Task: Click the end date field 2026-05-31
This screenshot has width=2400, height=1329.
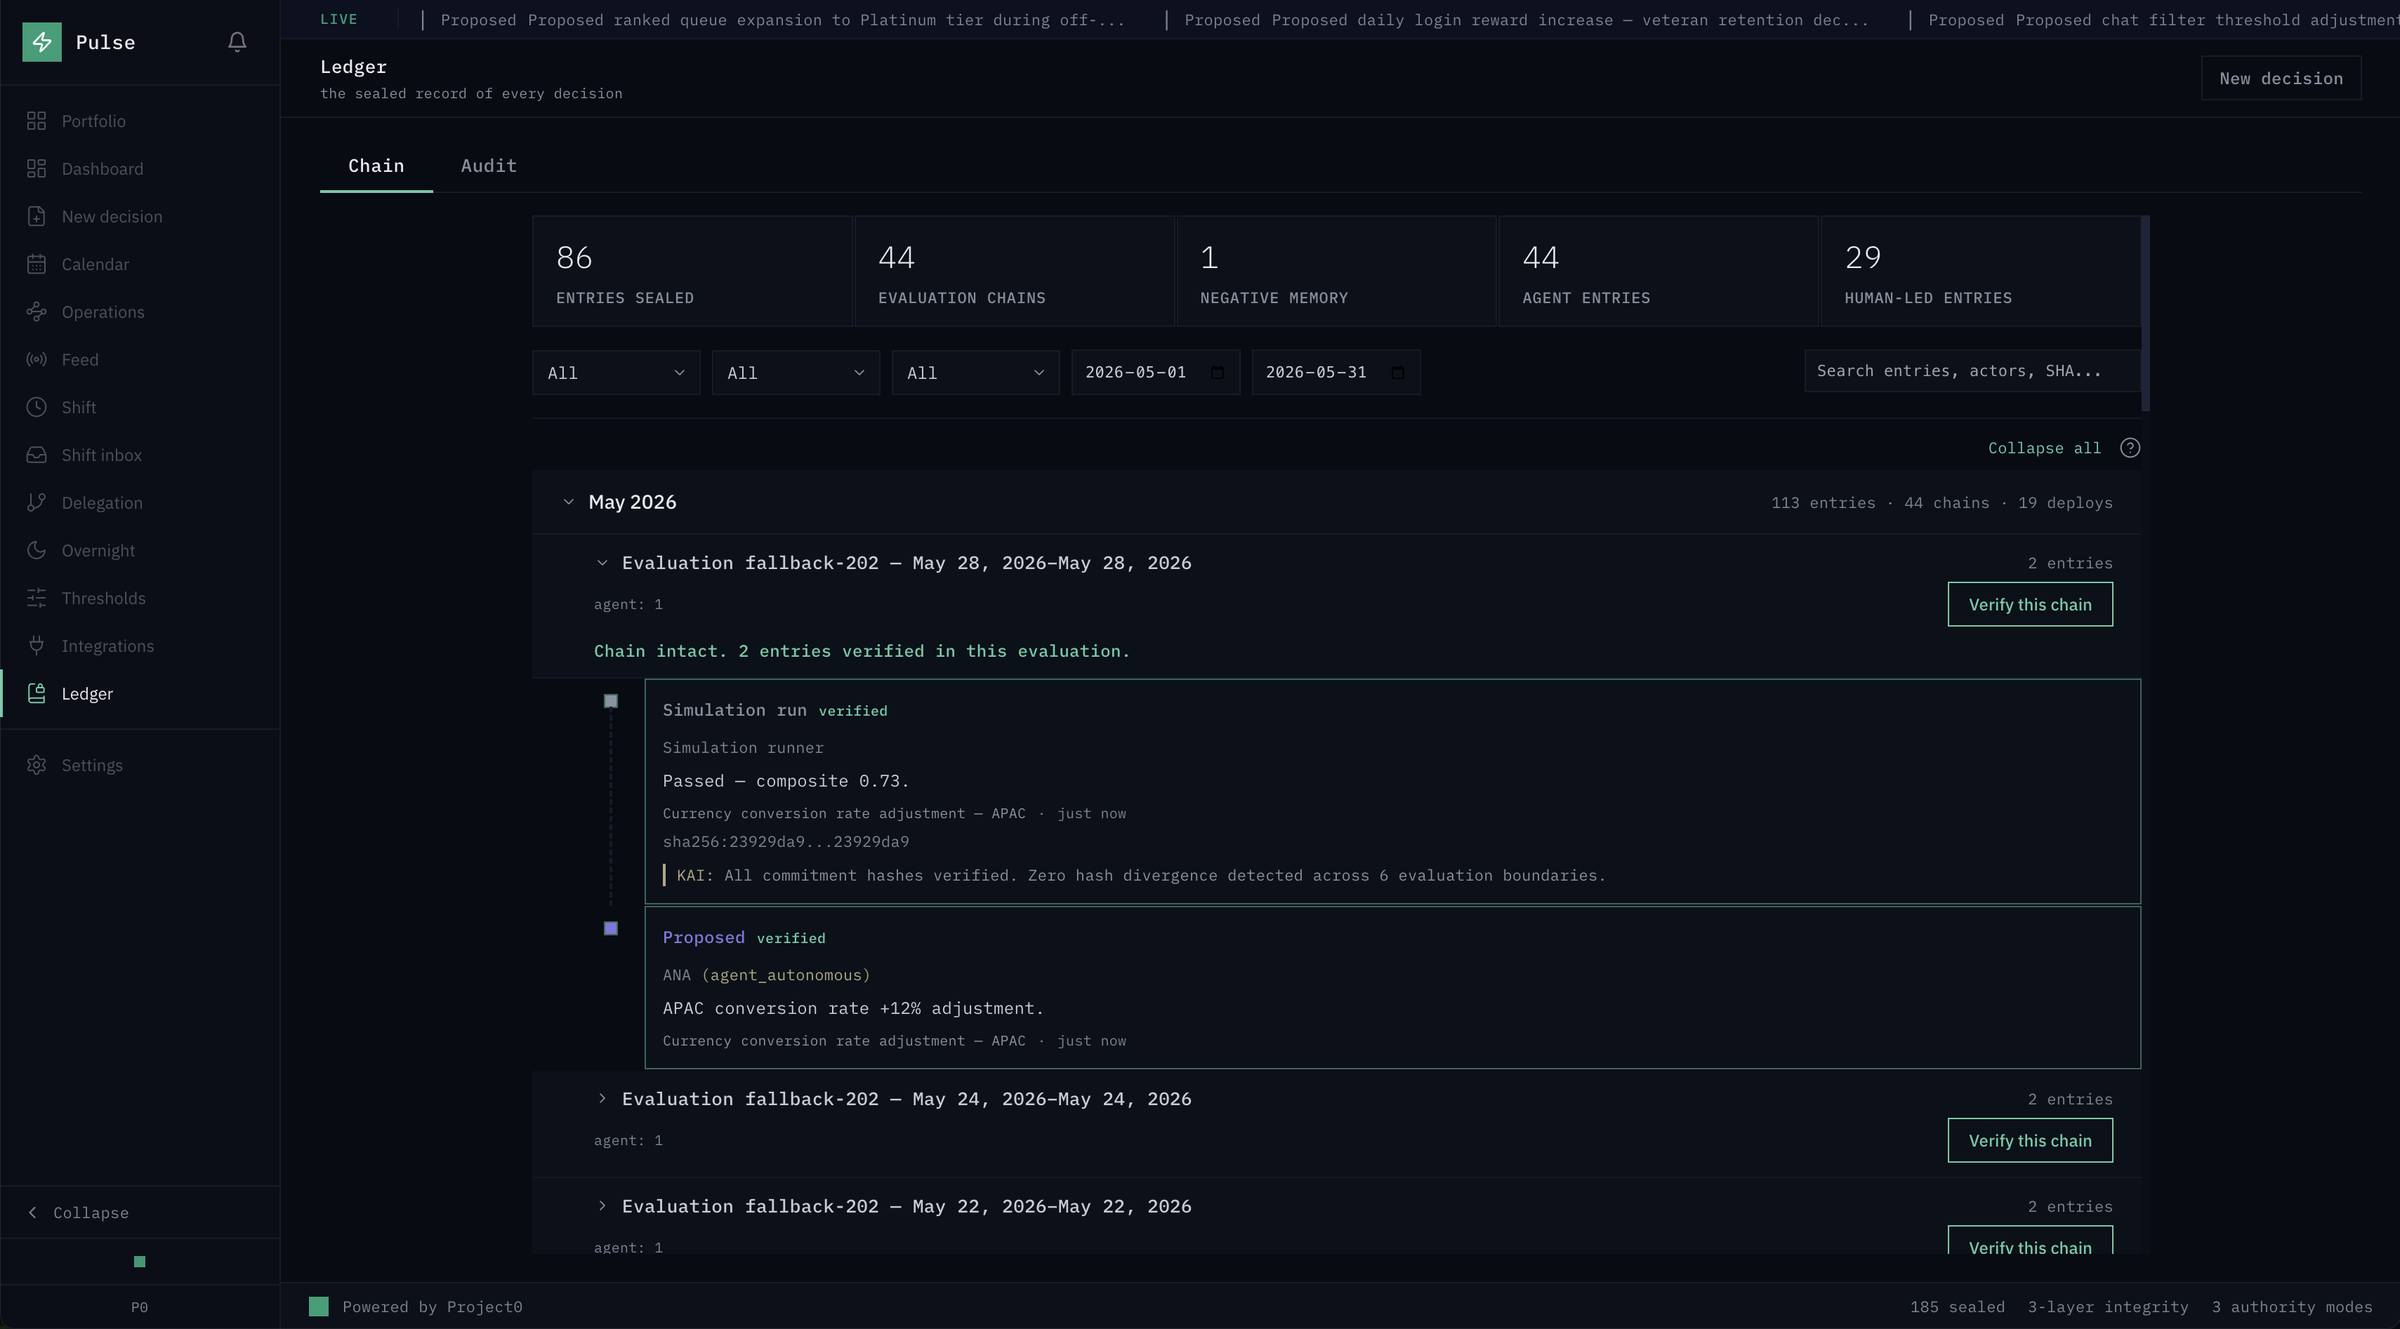Action: point(1336,372)
